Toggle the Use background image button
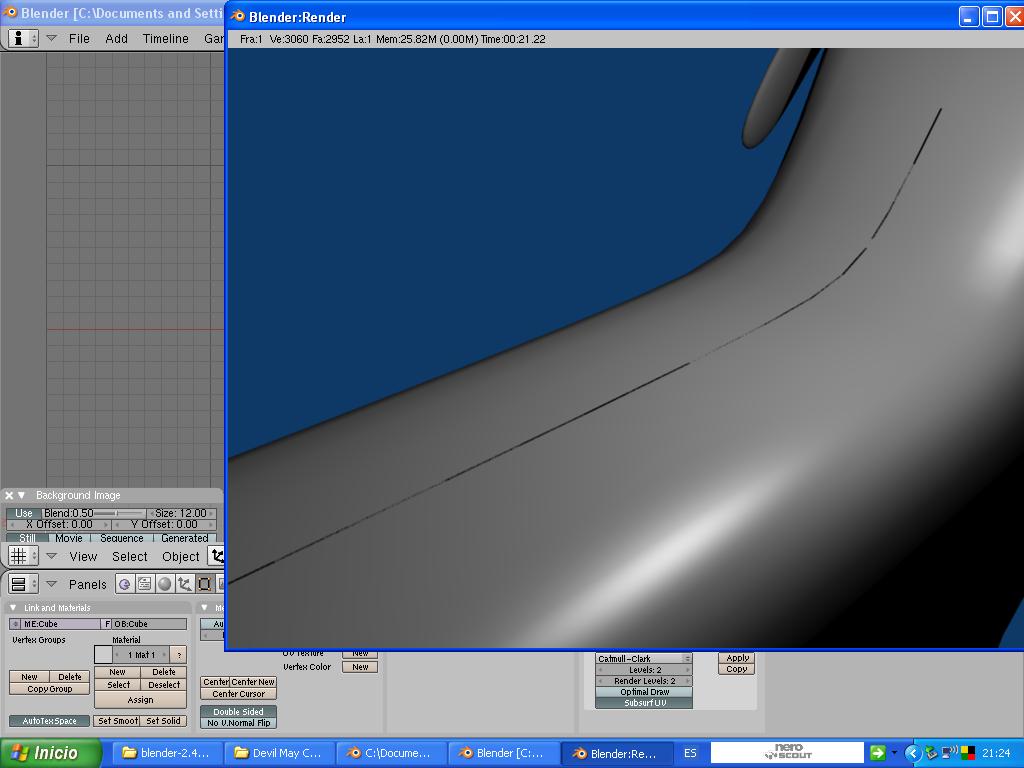Screen dimensions: 1024x768 (24, 513)
